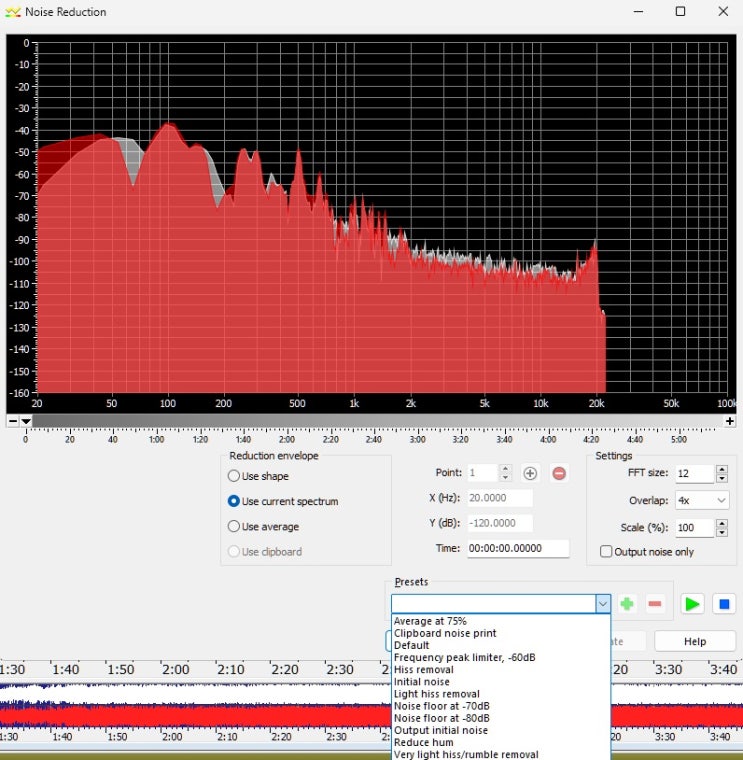Choose the Hiss removal preset
743x760 pixels.
[423, 669]
